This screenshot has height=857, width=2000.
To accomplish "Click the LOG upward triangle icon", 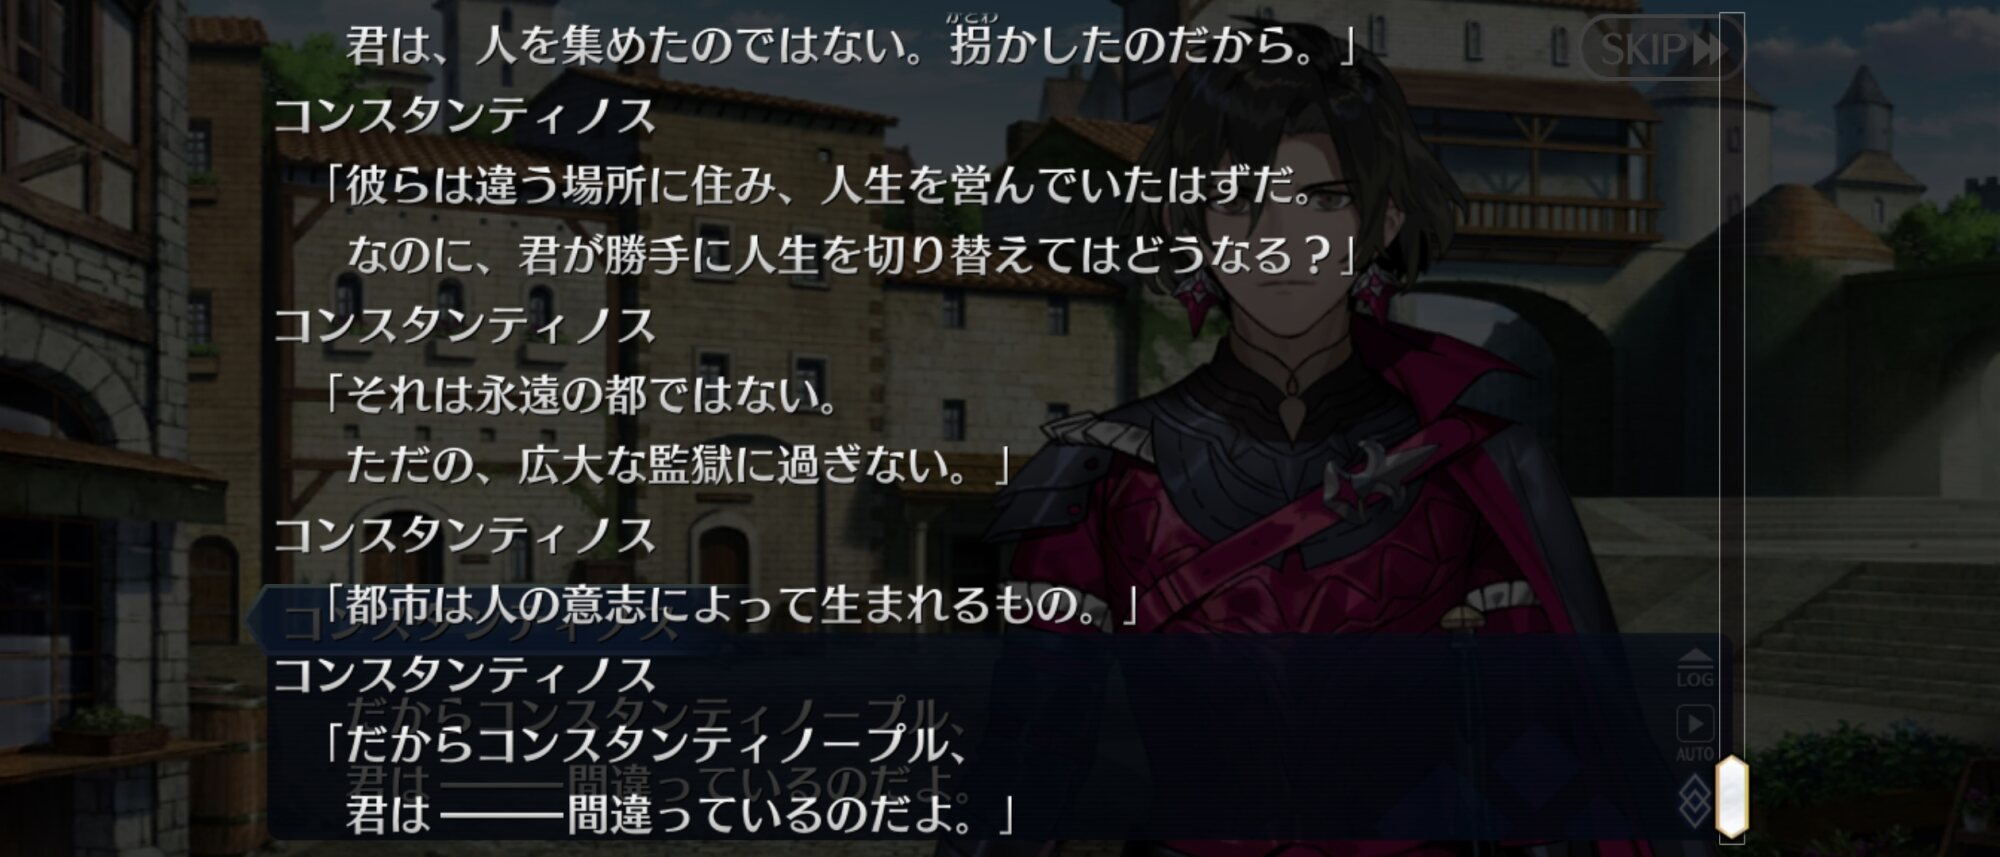I will tap(1695, 657).
